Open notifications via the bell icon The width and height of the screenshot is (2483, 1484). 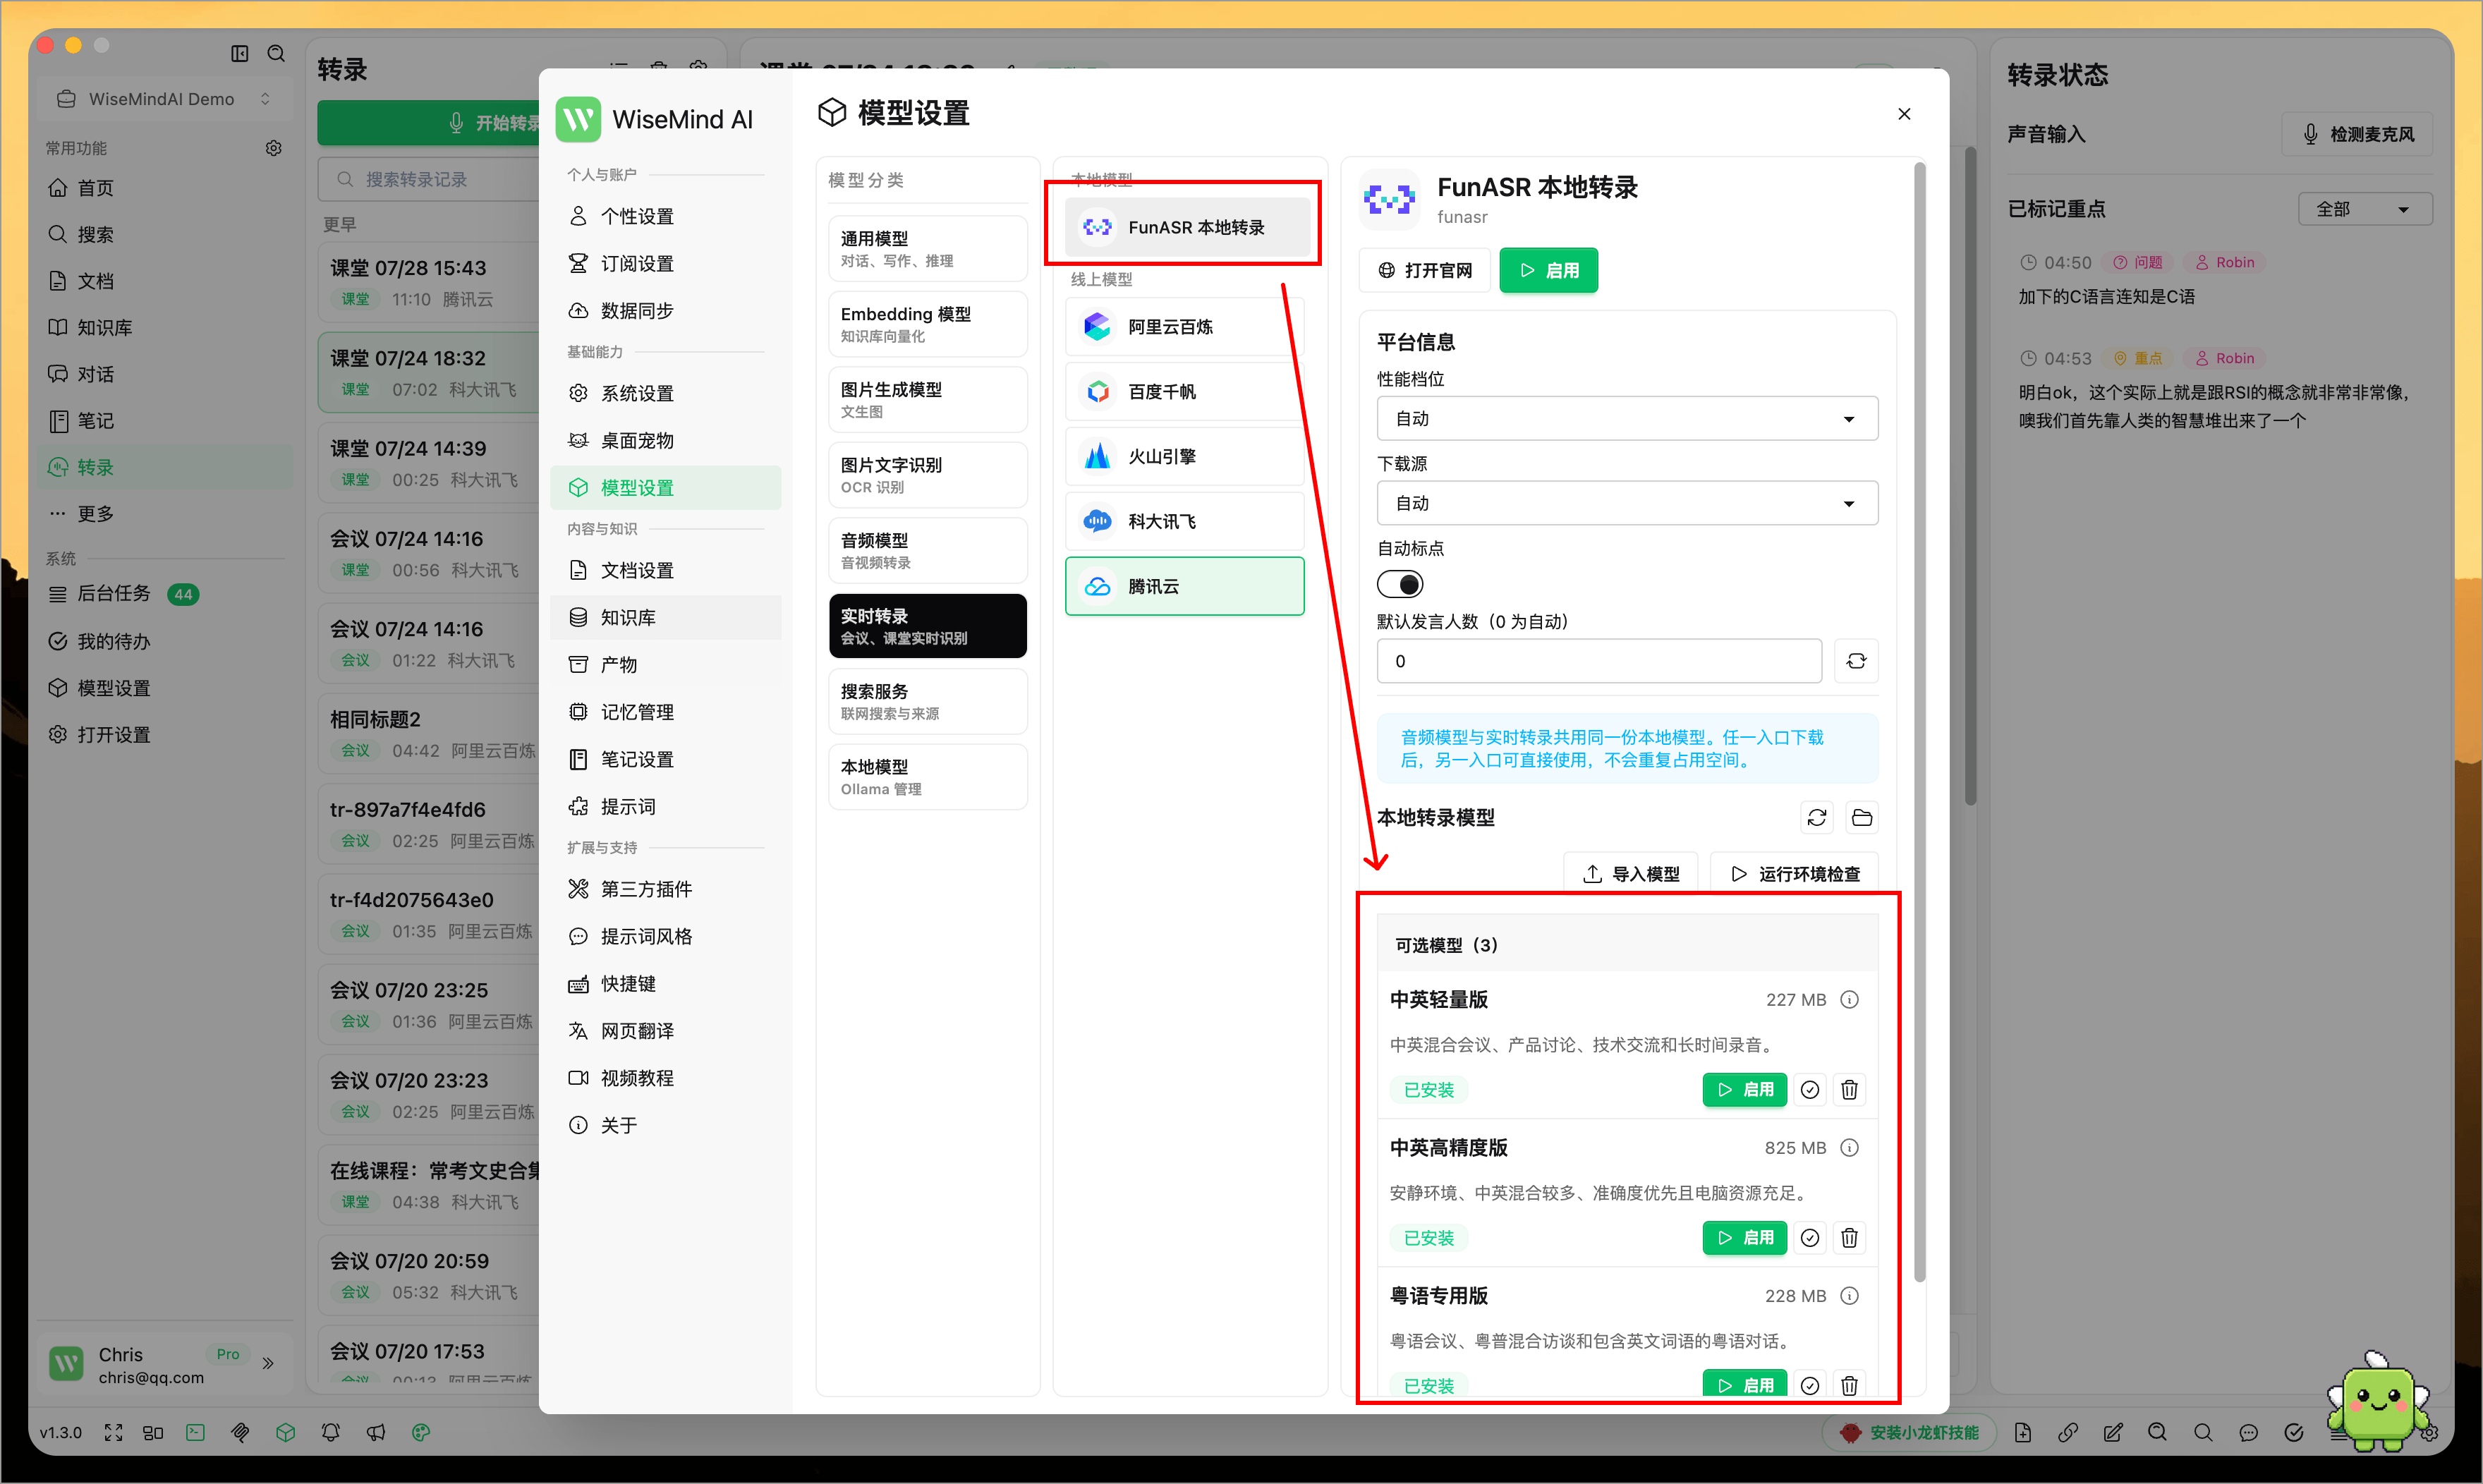click(331, 1433)
